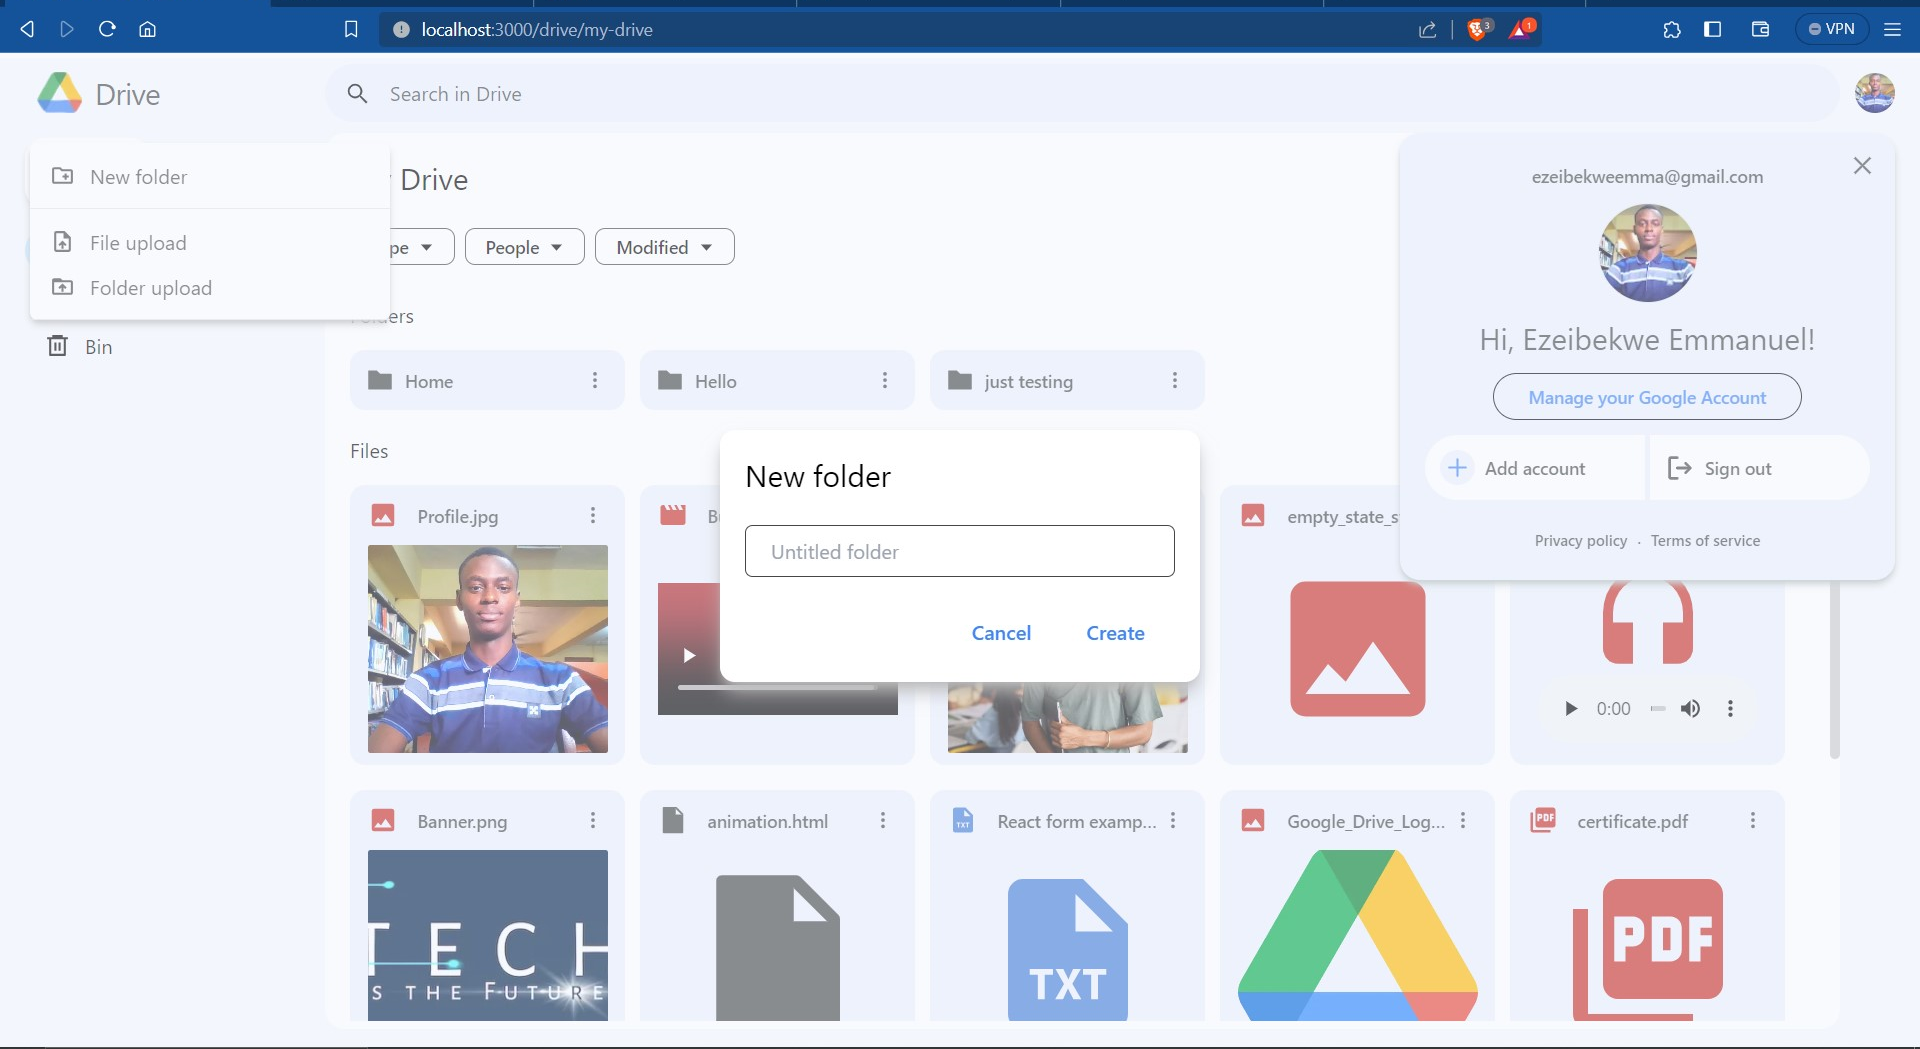Open audio player more options menu
The image size is (1920, 1049).
[x=1730, y=709]
